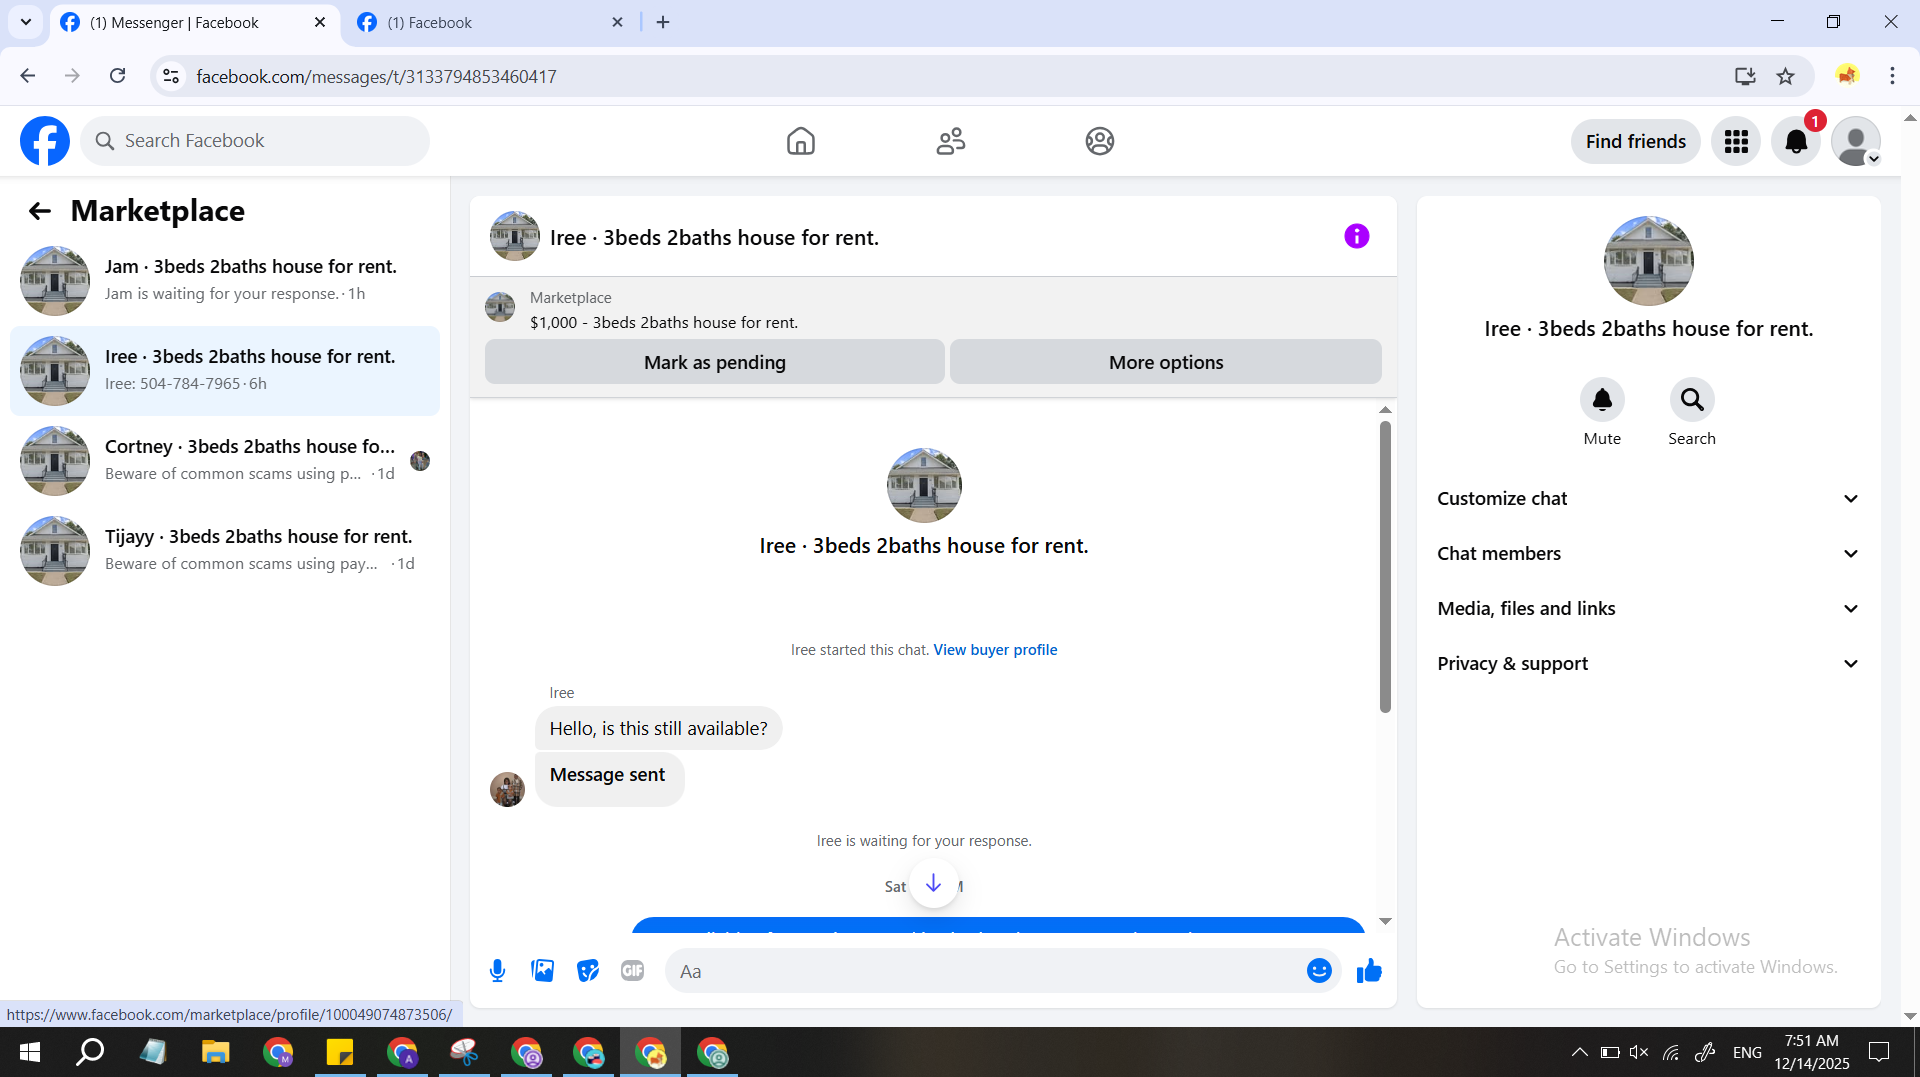1920x1077 pixels.
Task: Expand Media, files and links section
Action: [1648, 609]
